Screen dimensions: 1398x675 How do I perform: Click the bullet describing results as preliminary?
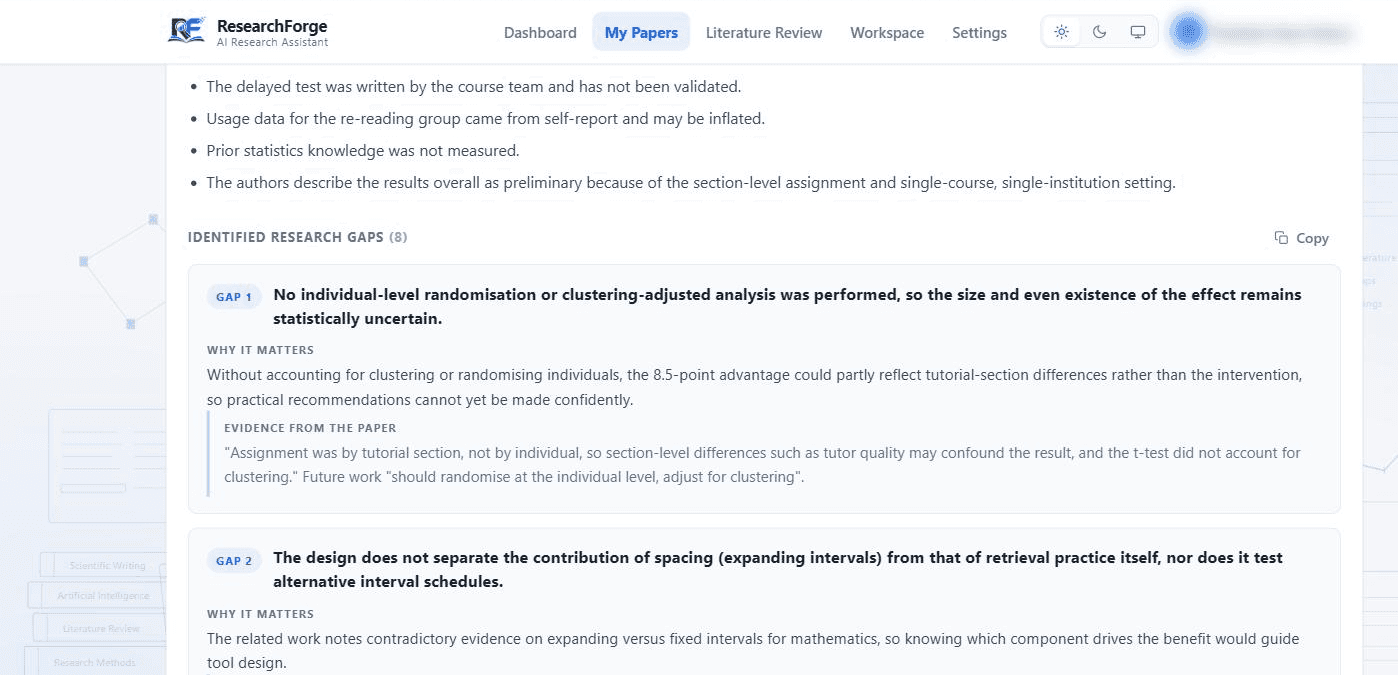point(691,183)
